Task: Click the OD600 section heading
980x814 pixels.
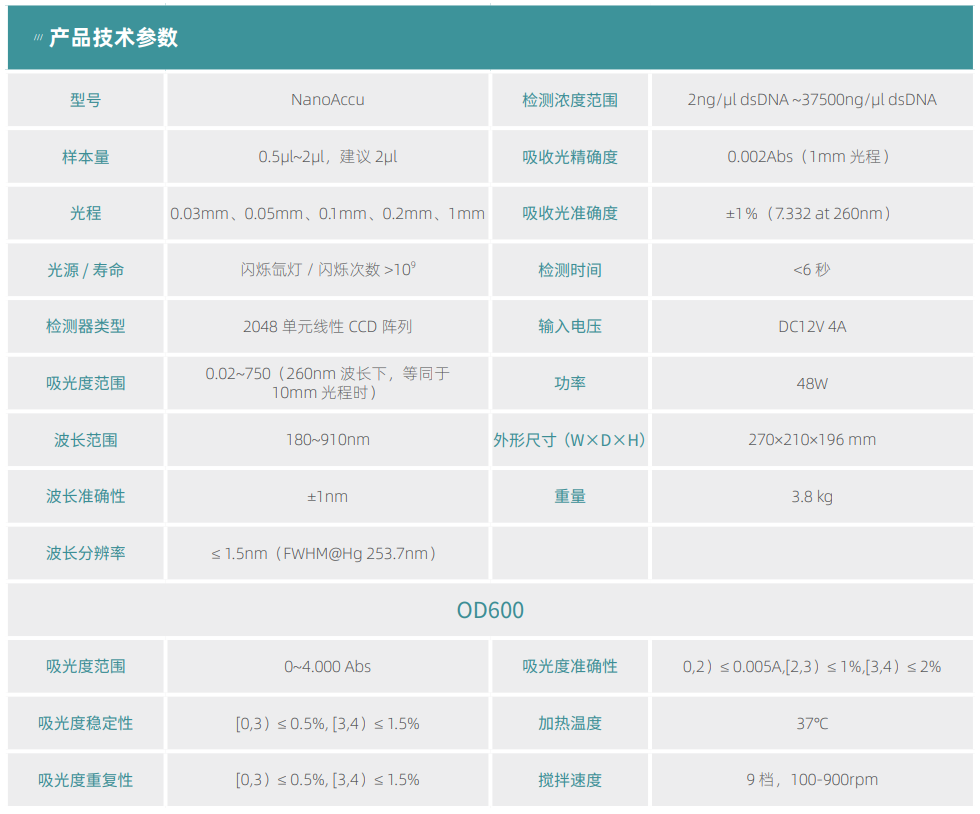Action: pos(491,610)
